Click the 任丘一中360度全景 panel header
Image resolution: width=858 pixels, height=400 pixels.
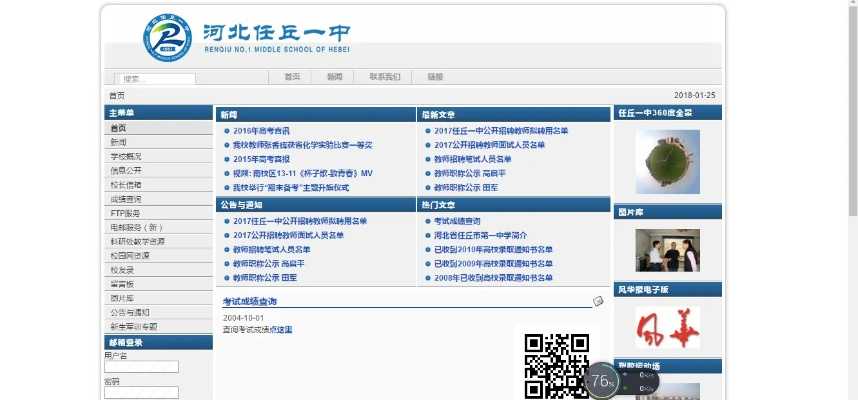(668, 113)
